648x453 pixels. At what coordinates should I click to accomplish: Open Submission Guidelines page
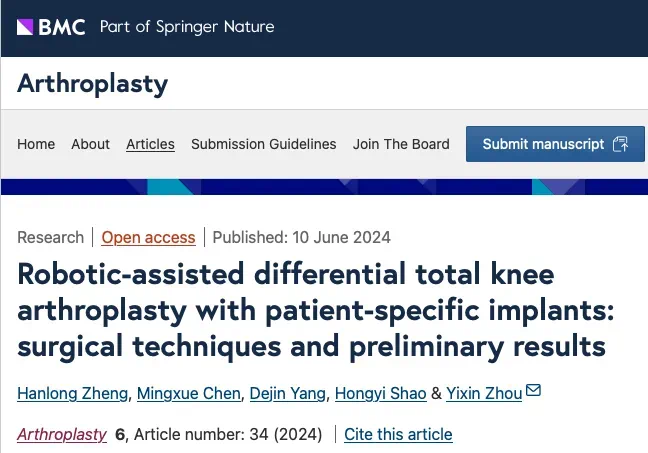(x=264, y=144)
